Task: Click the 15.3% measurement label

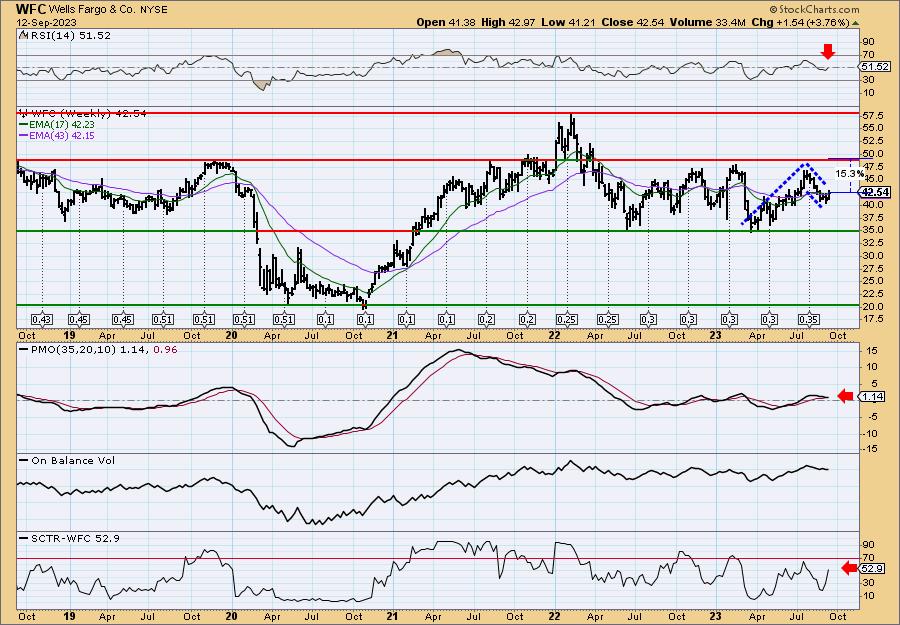Action: tap(849, 173)
